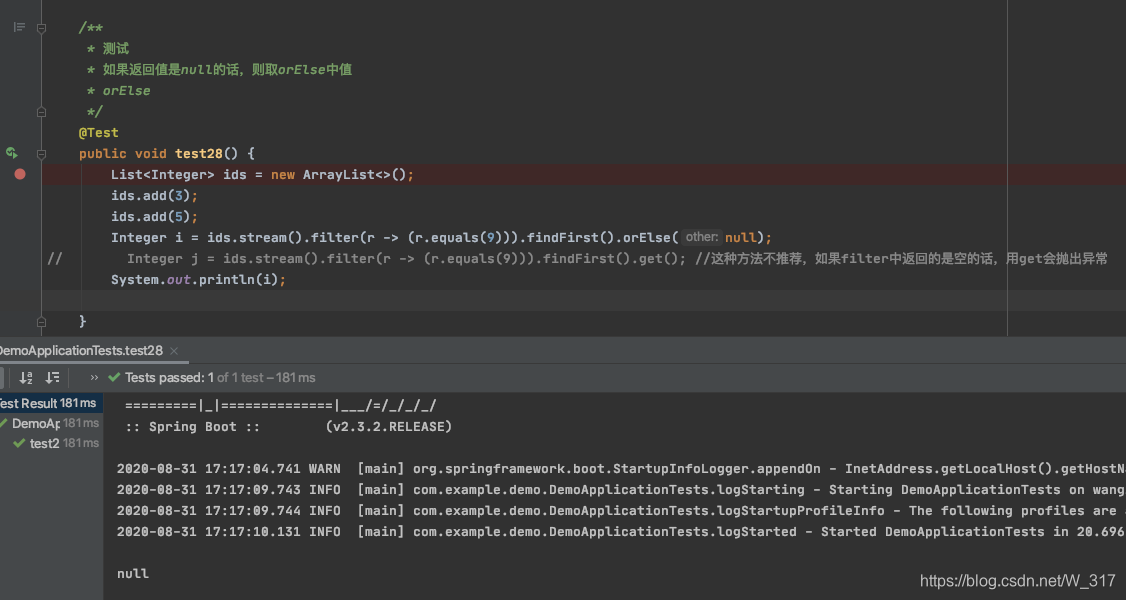Collapse the javadoc comment at its opening fold marker
The image size is (1126, 600).
pyautogui.click(x=41, y=28)
